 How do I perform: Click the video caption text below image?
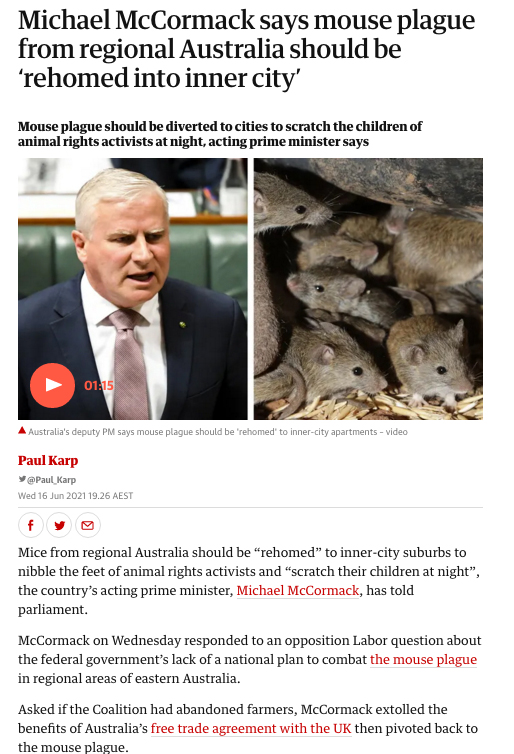(x=217, y=432)
